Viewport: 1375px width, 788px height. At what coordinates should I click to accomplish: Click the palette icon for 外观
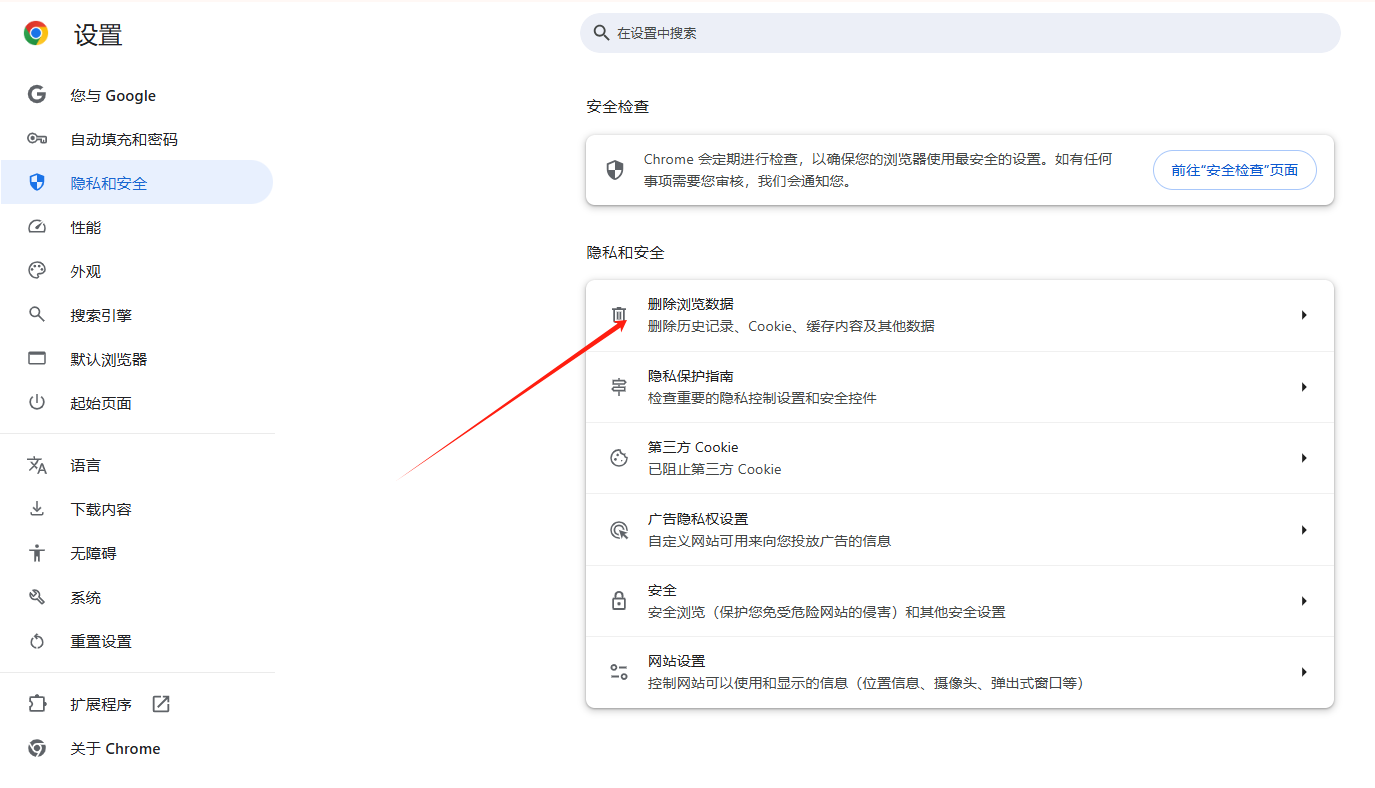pos(37,271)
